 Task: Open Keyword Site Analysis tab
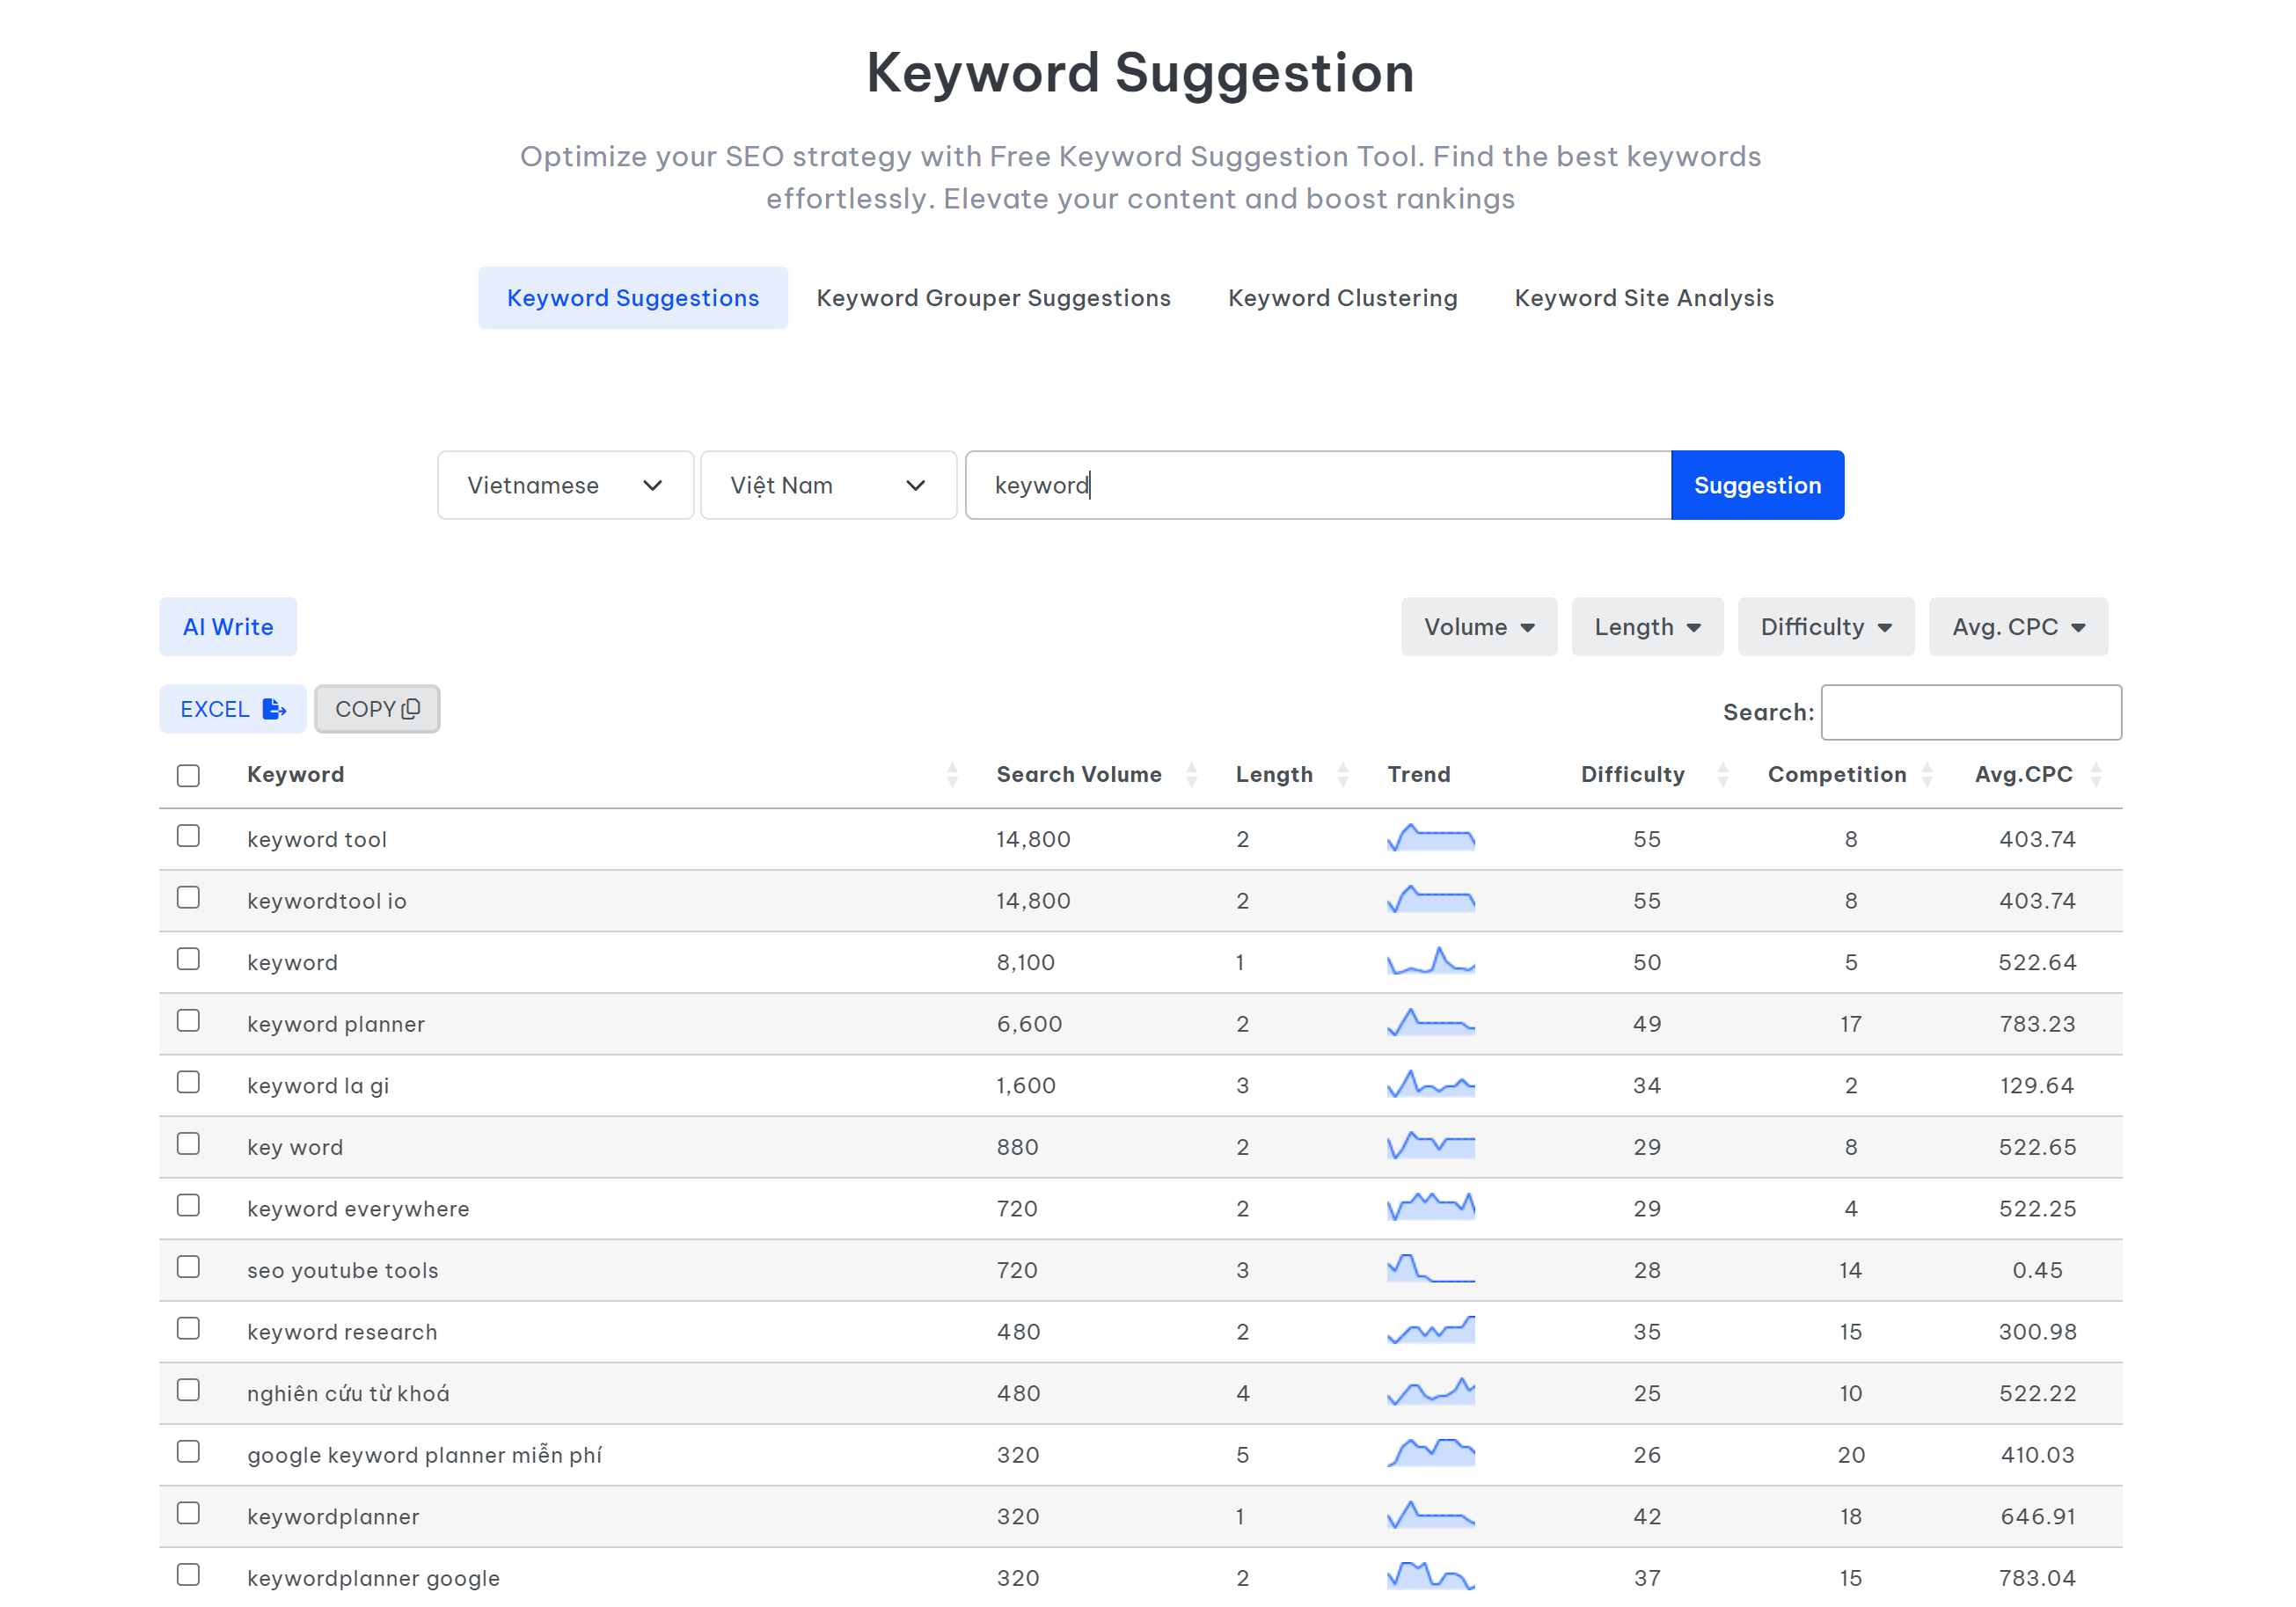click(x=1643, y=298)
